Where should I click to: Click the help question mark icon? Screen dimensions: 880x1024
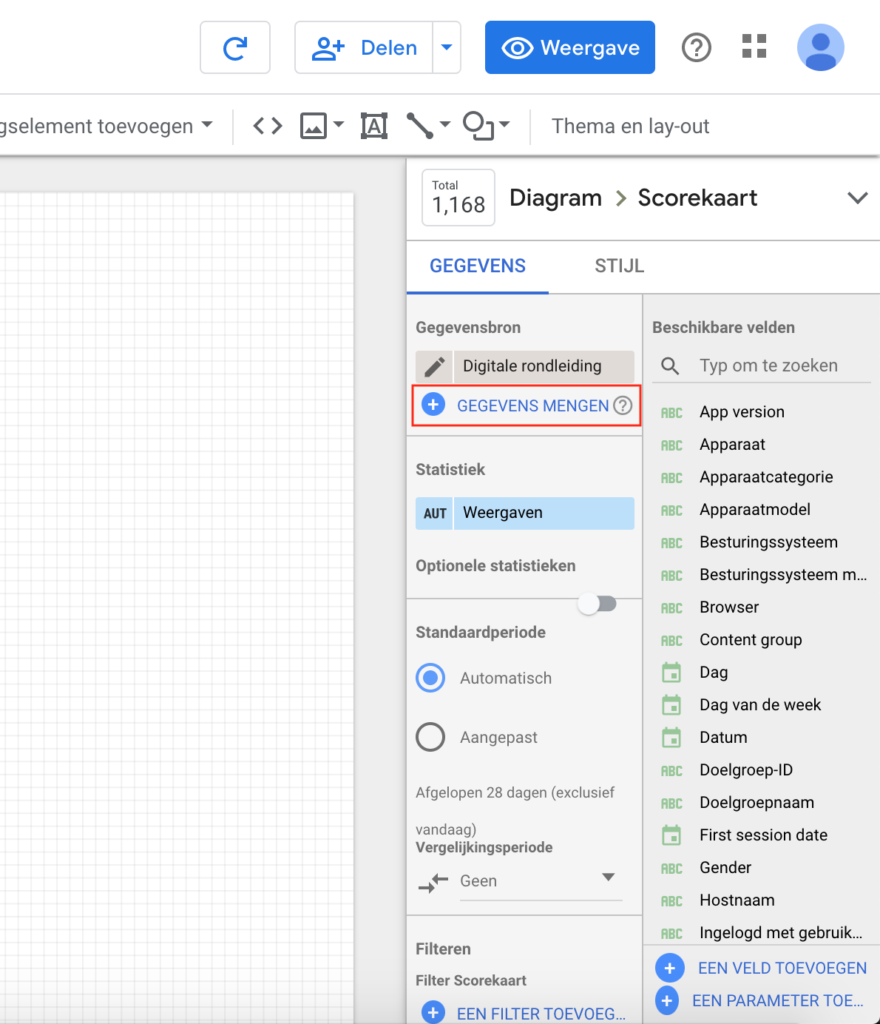coord(696,47)
